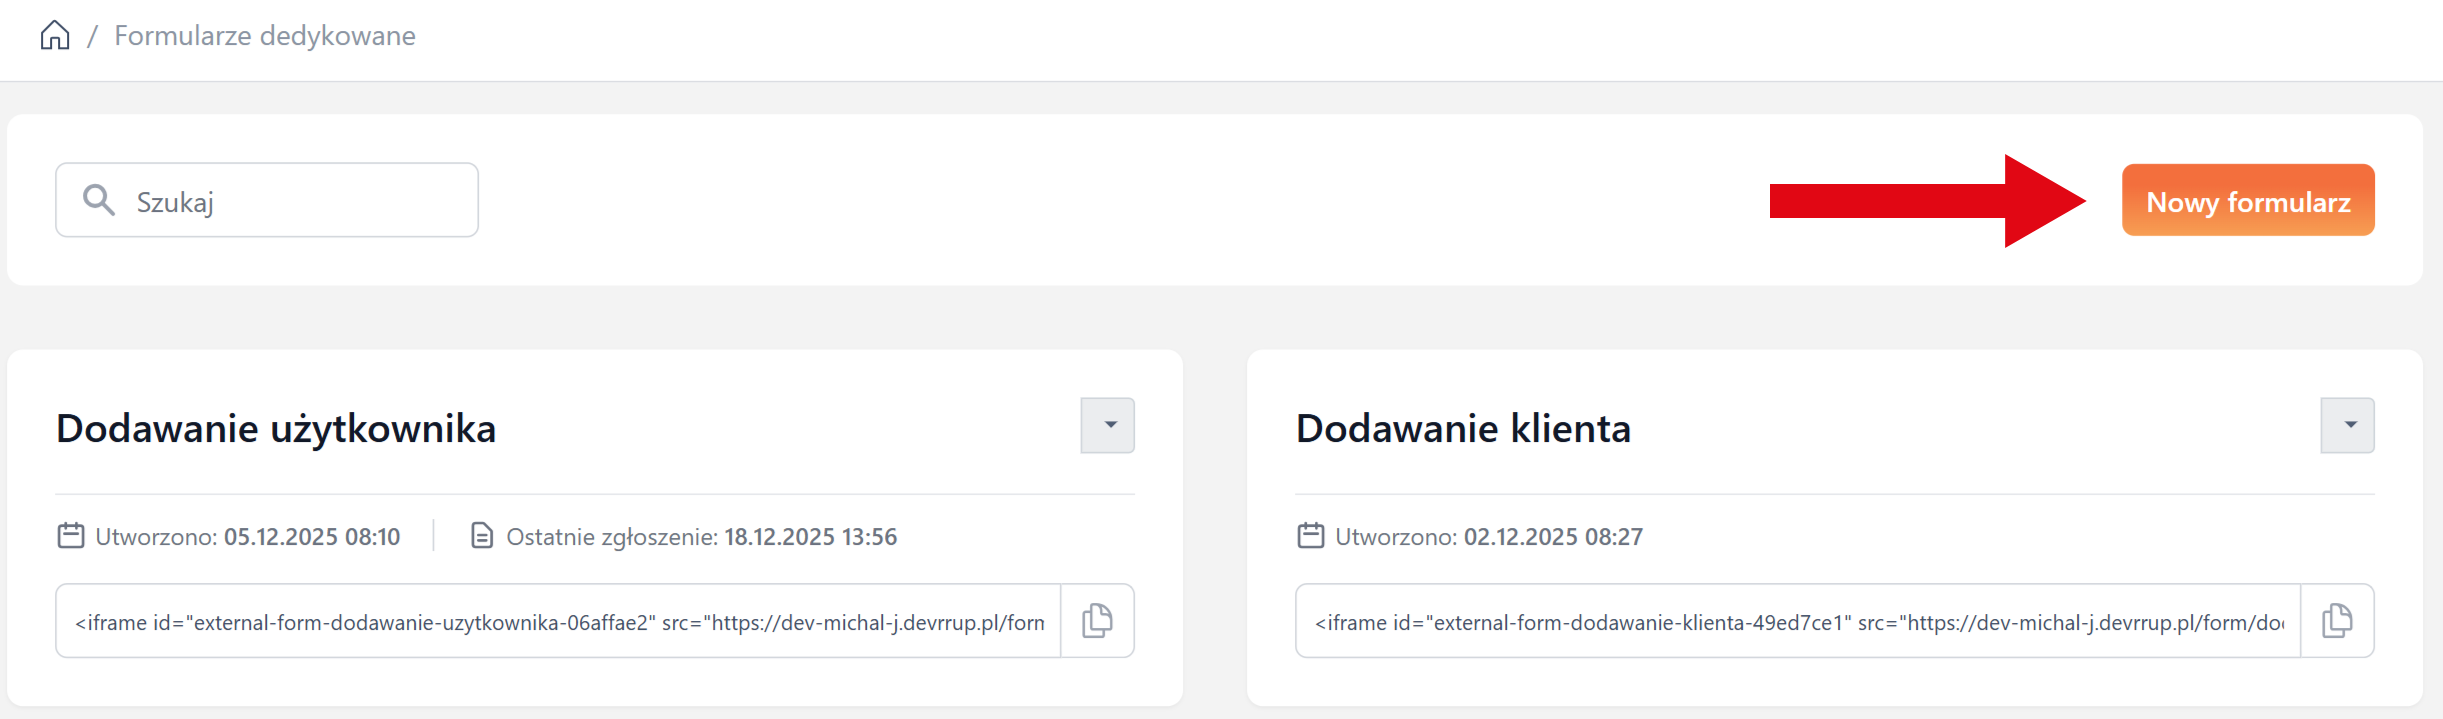Focus the Szukaj search field

click(x=290, y=201)
